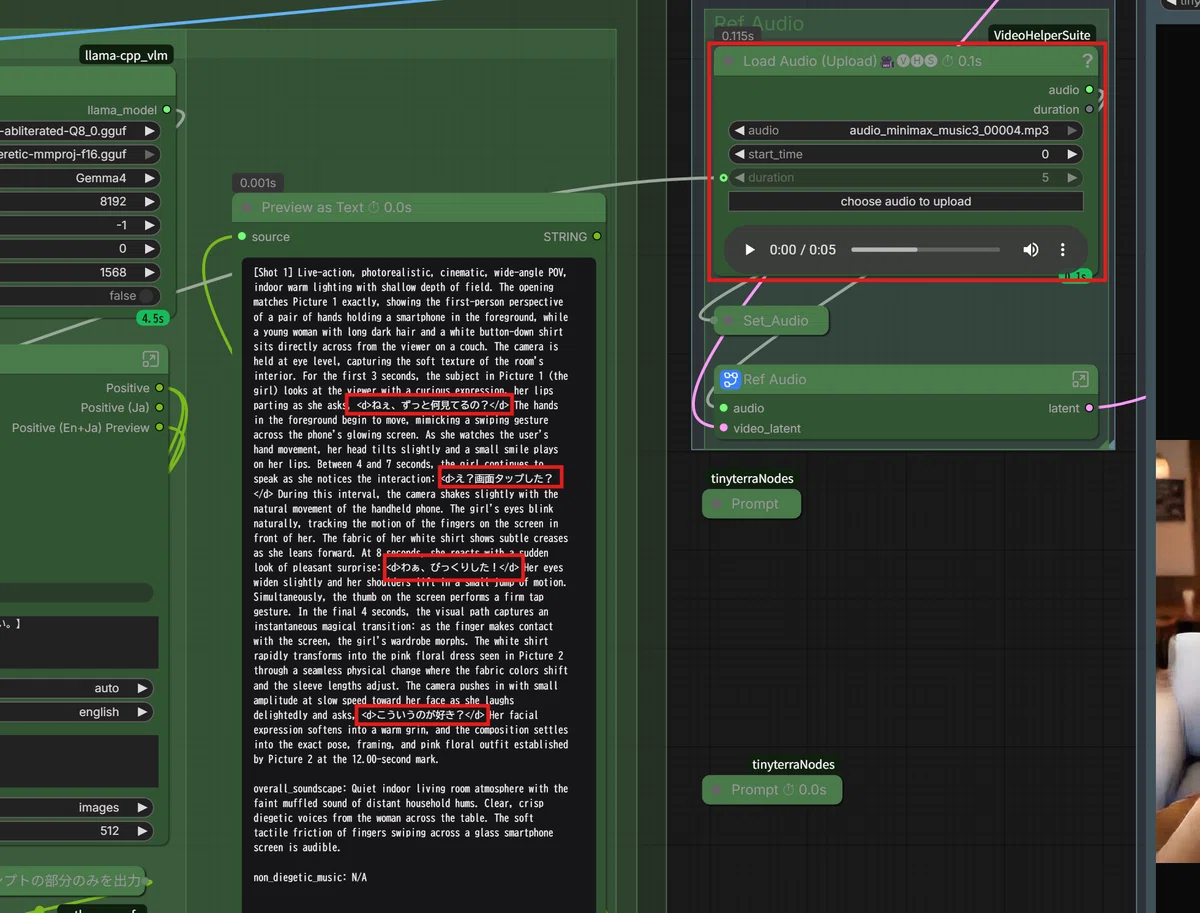The image size is (1200, 913).
Task: Click the VideoHelperSuite badge
Action: [x=1043, y=35]
